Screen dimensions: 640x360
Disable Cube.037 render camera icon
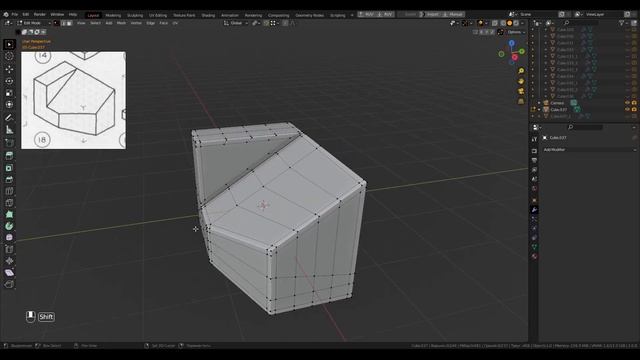634,109
